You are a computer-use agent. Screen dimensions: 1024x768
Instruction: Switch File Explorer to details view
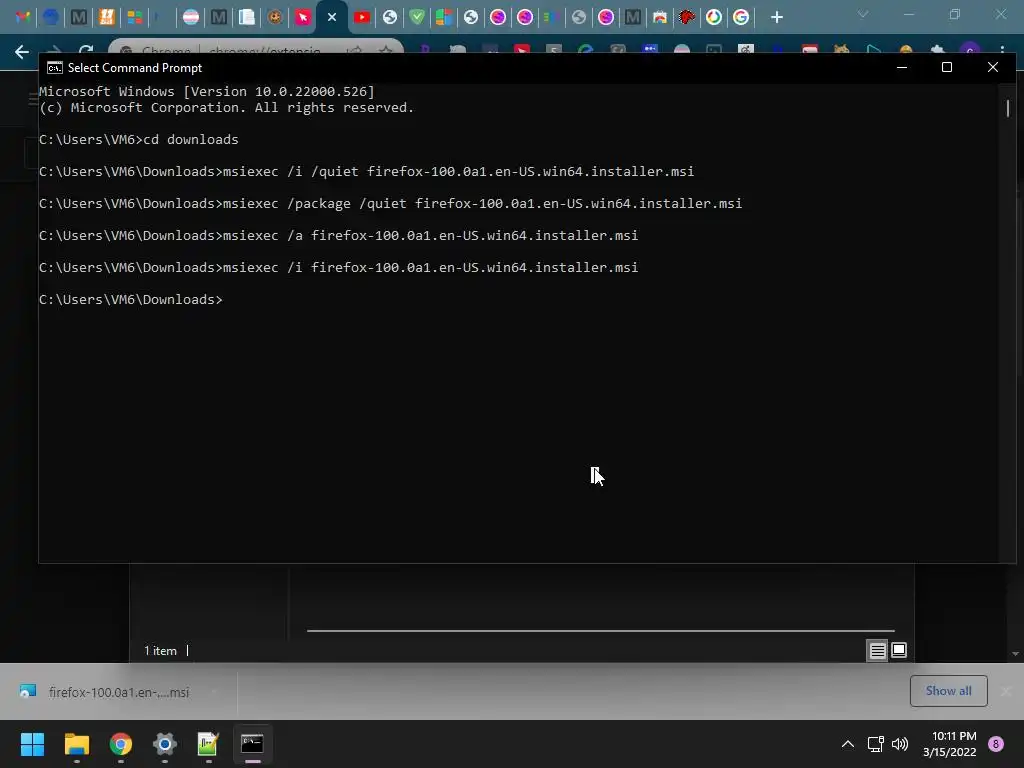point(877,650)
